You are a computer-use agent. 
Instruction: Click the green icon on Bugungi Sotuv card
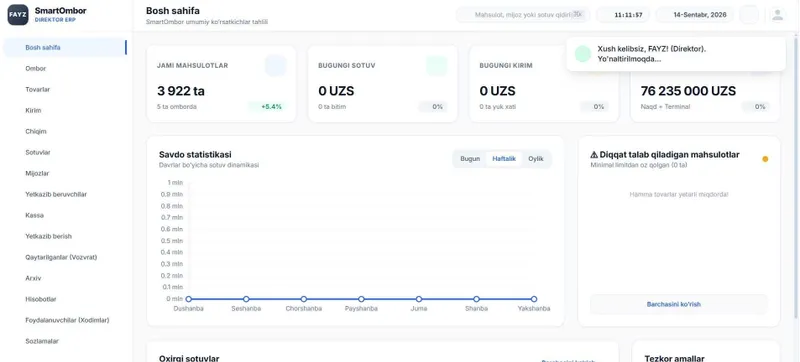click(x=437, y=66)
